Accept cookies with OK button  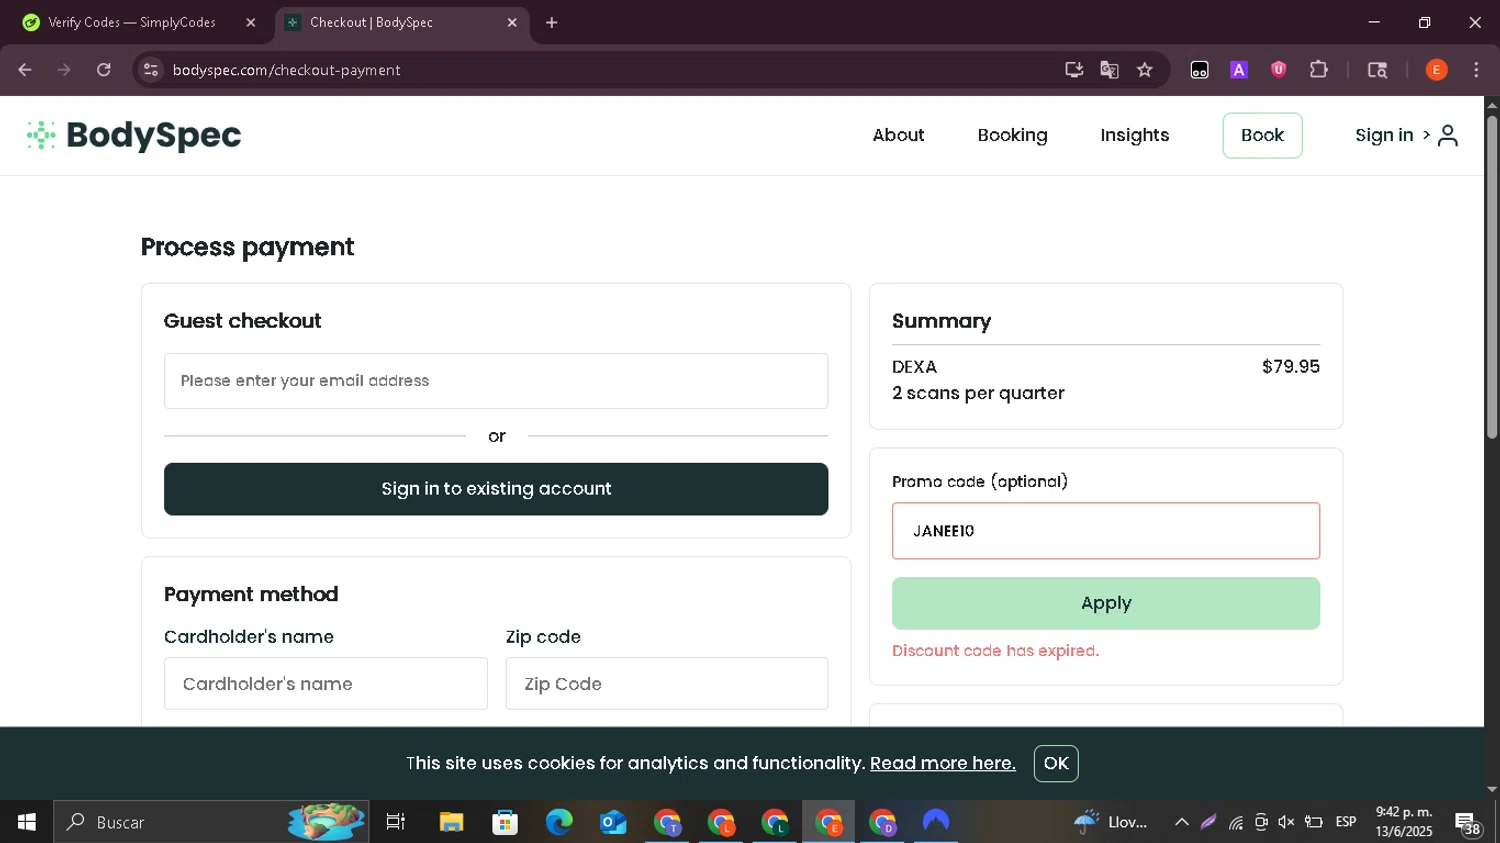[1056, 763]
